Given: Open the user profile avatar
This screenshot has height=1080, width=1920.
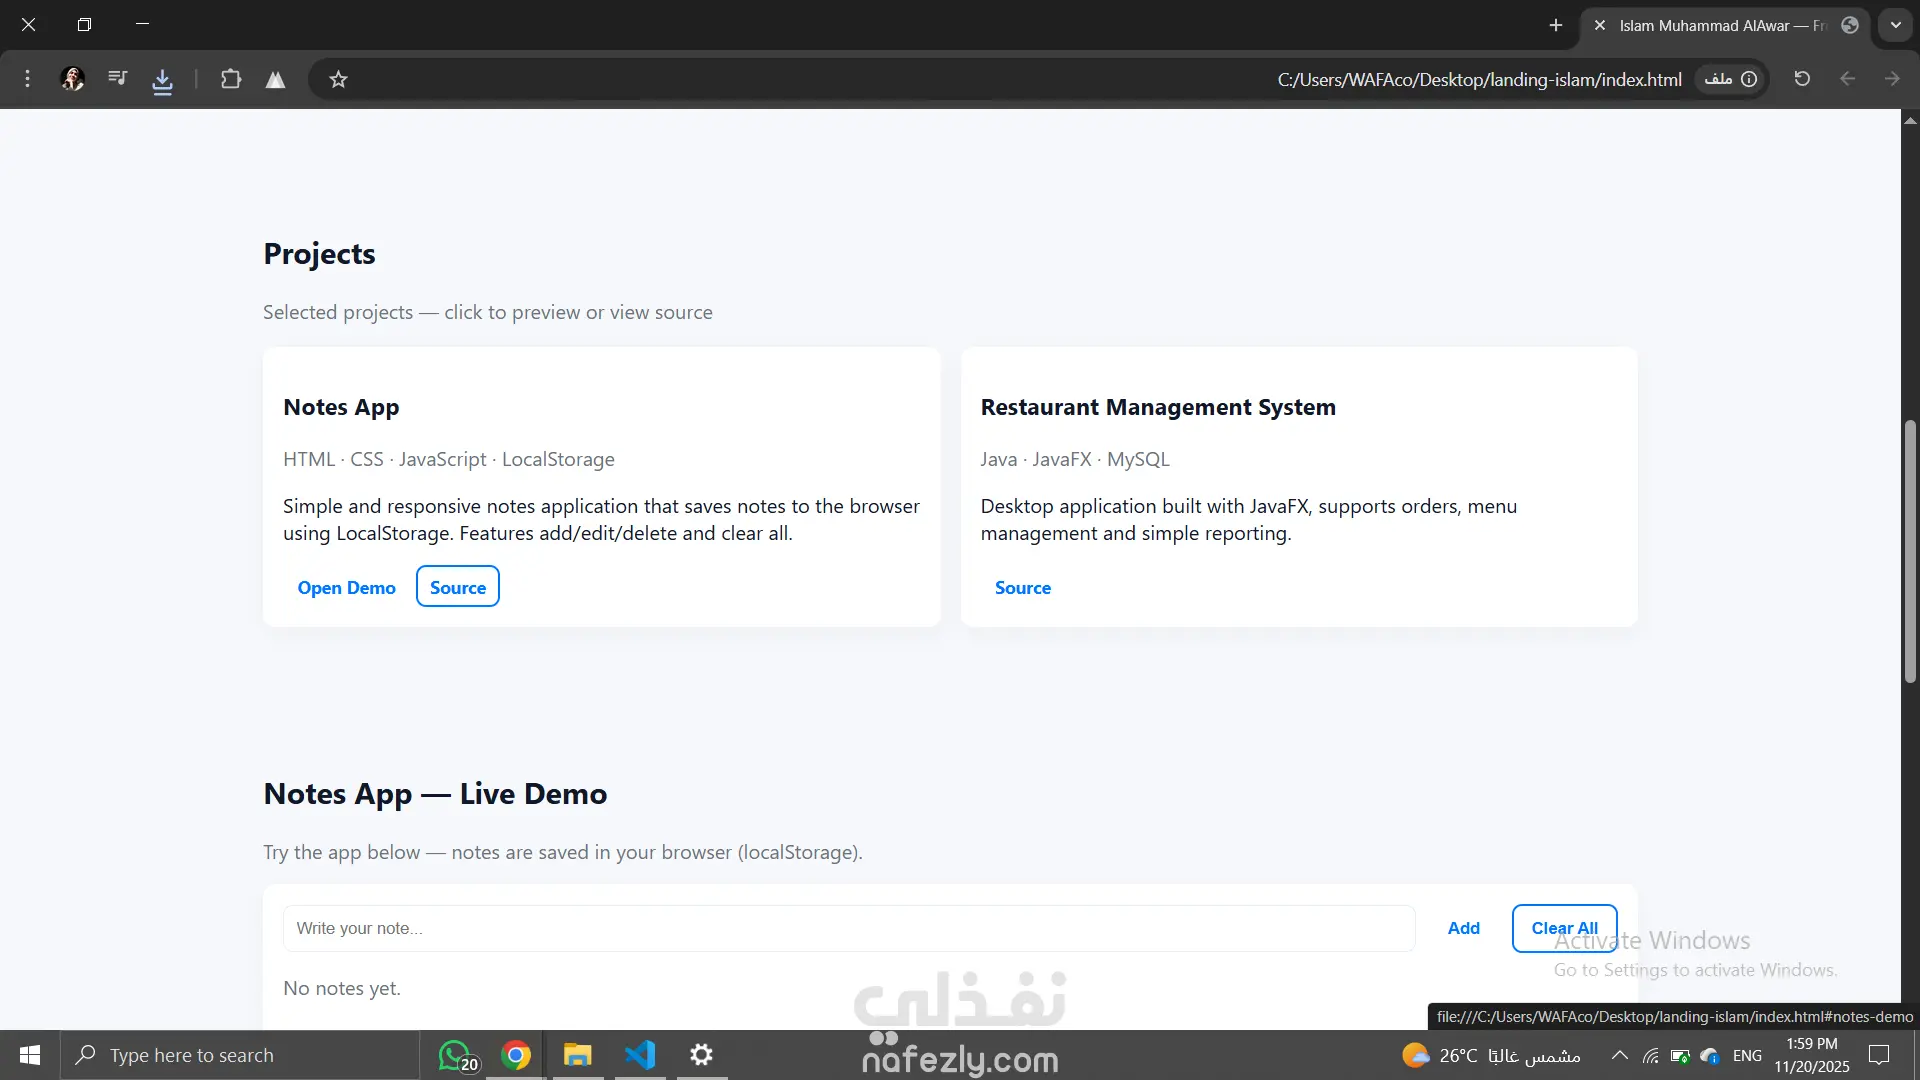Looking at the screenshot, I should pos(72,79).
